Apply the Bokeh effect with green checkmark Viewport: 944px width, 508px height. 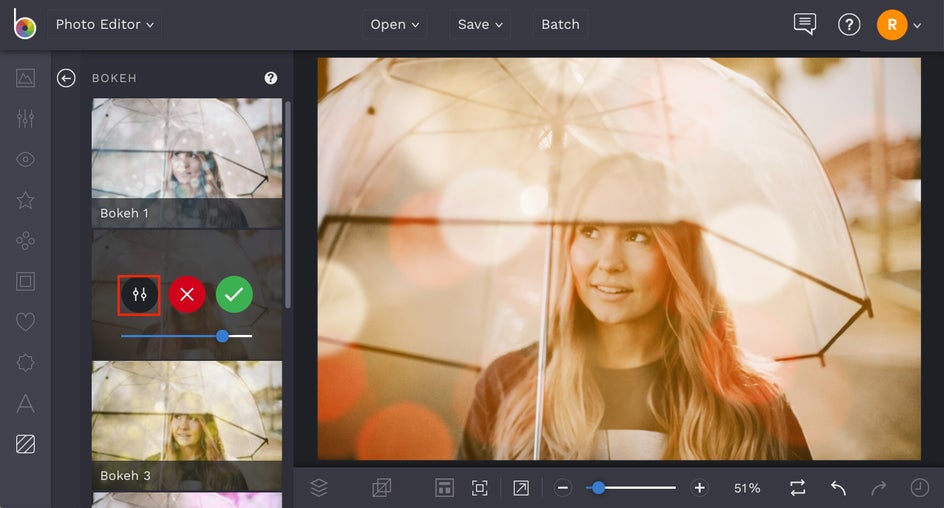point(234,294)
